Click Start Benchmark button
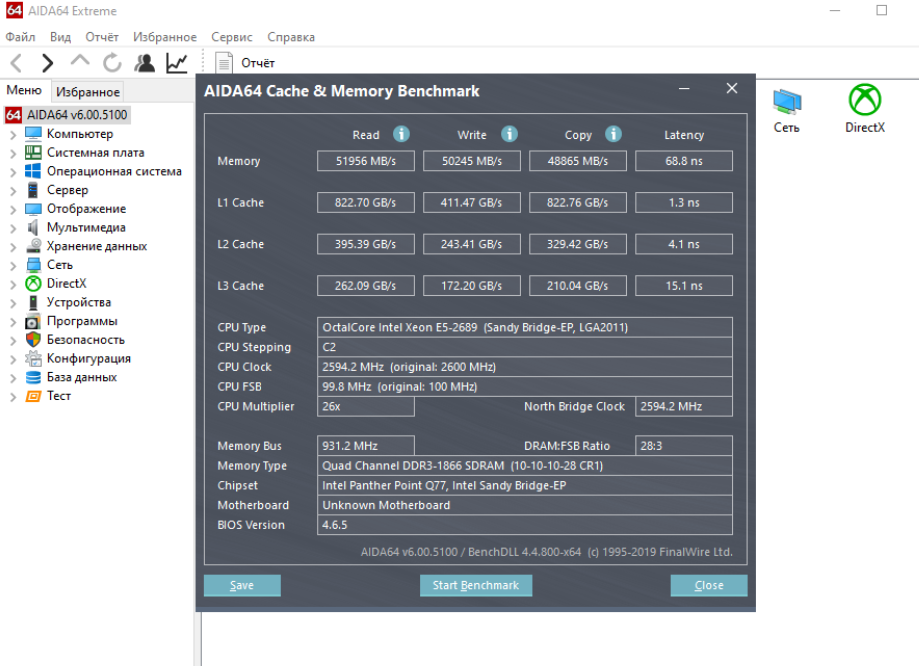 pos(476,585)
